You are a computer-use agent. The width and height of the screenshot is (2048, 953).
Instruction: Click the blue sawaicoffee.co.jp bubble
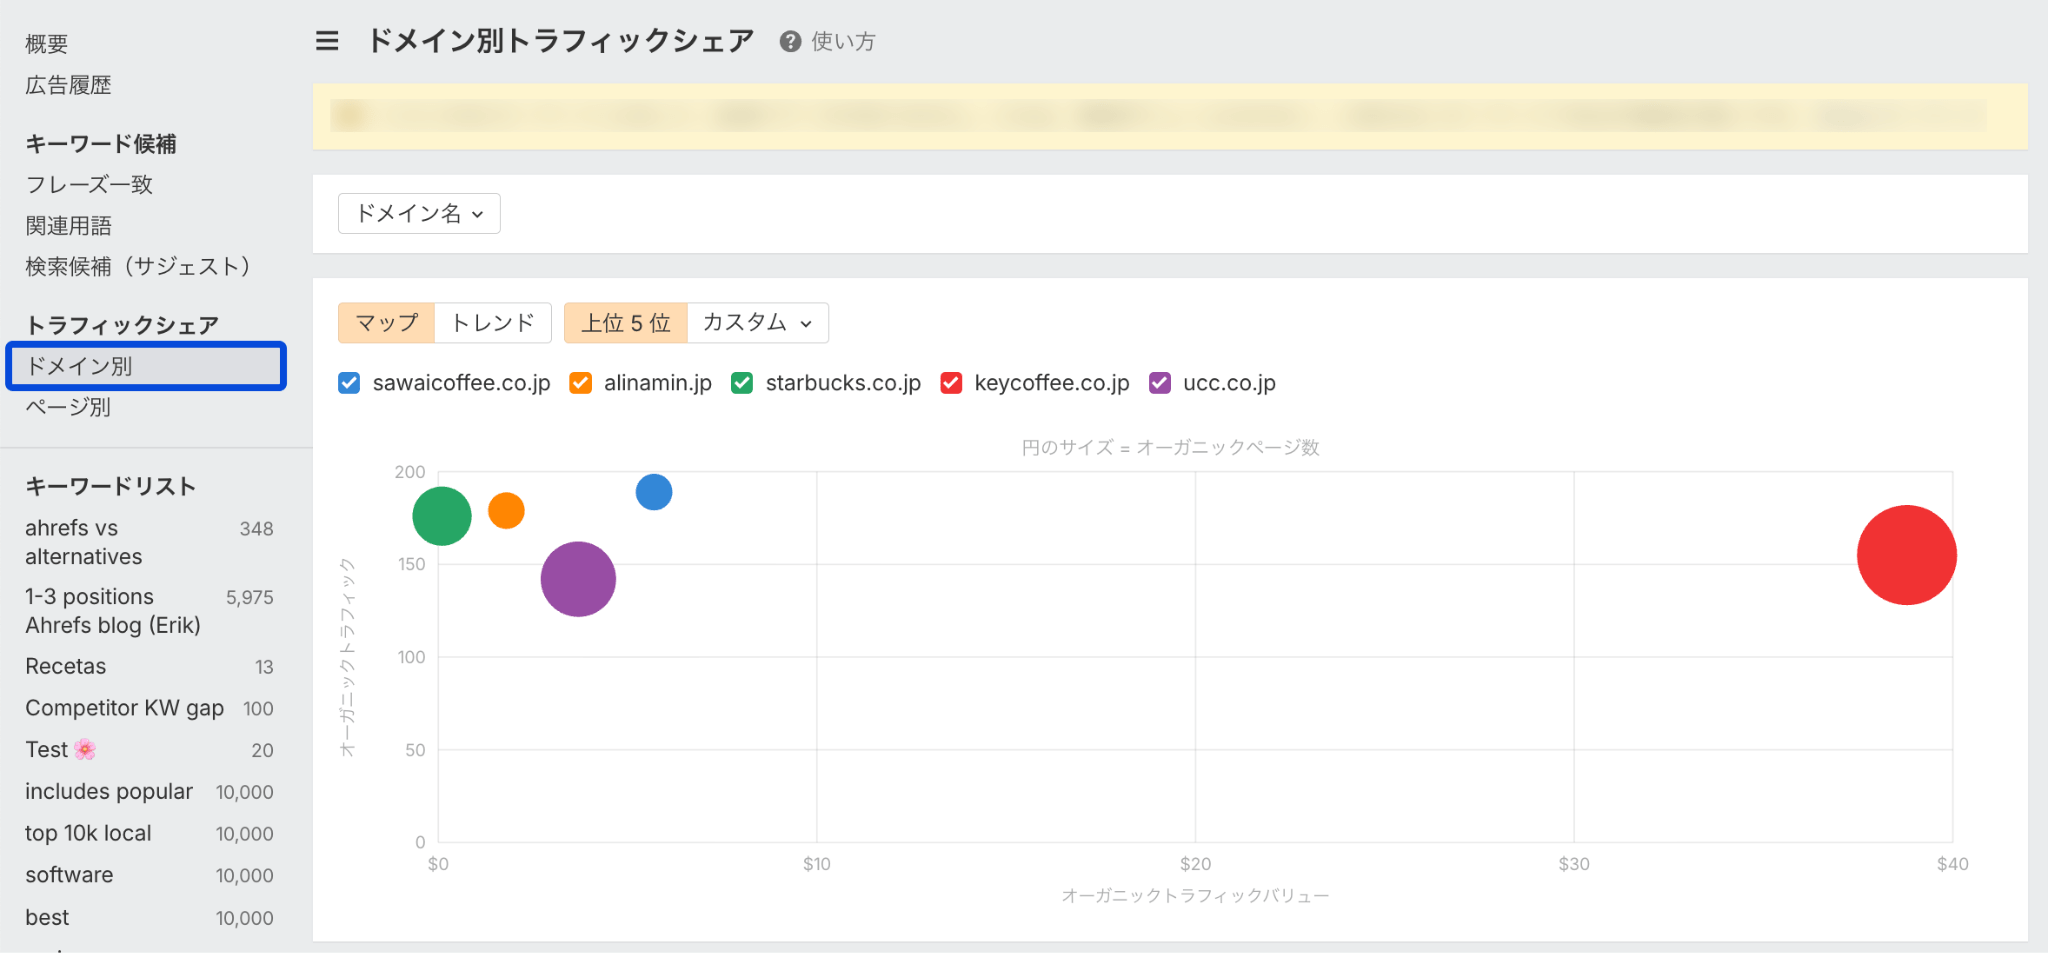654,492
